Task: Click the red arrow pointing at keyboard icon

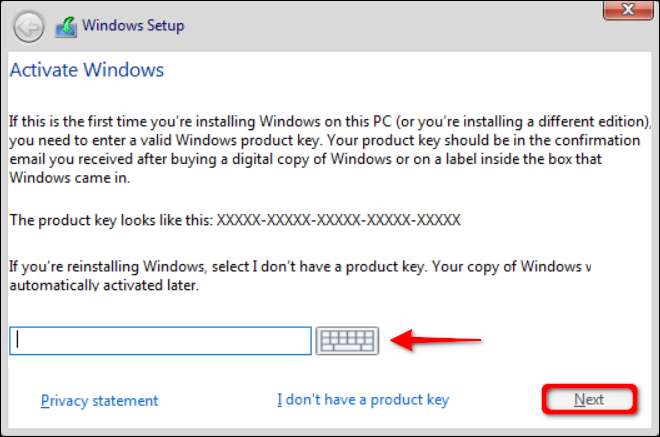Action: point(435,341)
